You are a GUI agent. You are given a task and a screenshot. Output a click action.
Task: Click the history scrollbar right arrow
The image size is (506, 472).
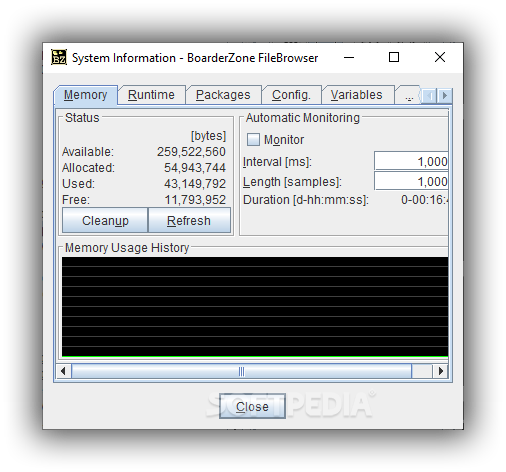[x=441, y=371]
